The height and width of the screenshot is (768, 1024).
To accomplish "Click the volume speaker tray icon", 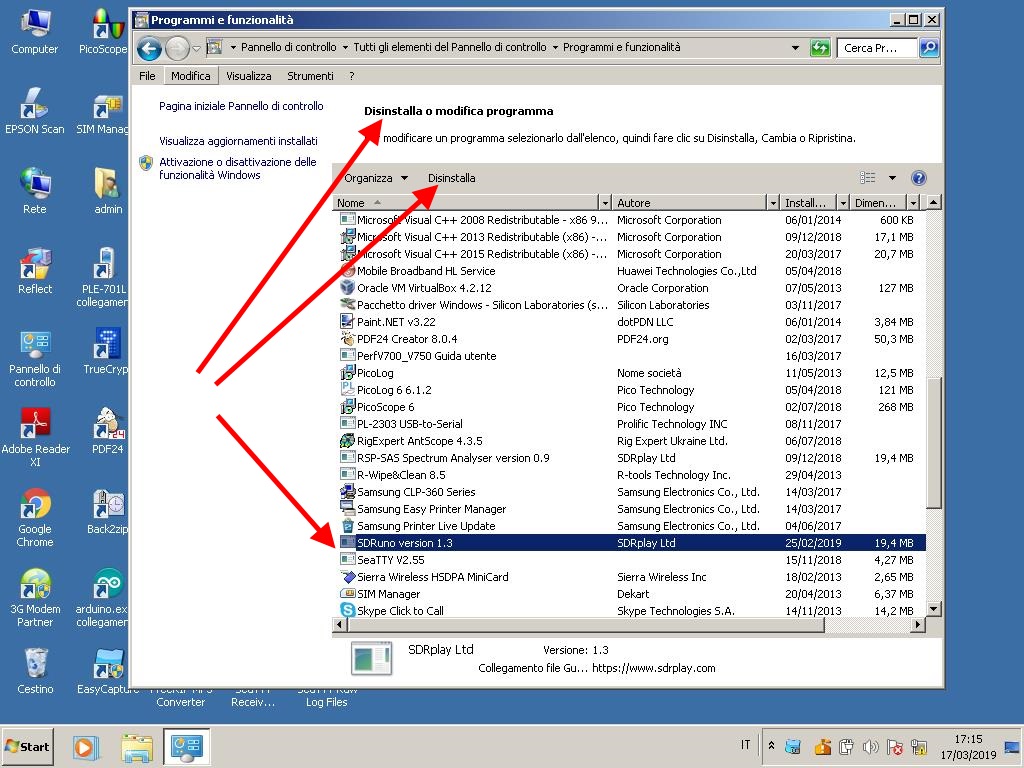I will pyautogui.click(x=870, y=746).
